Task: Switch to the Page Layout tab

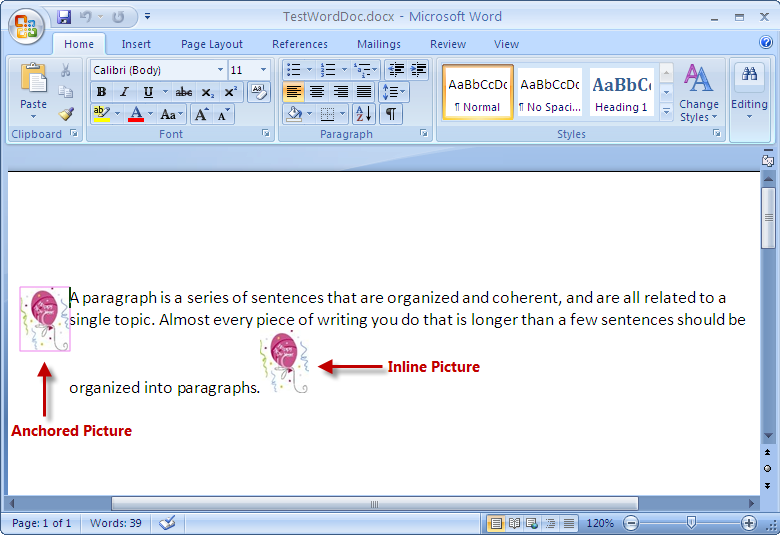Action: pos(211,44)
